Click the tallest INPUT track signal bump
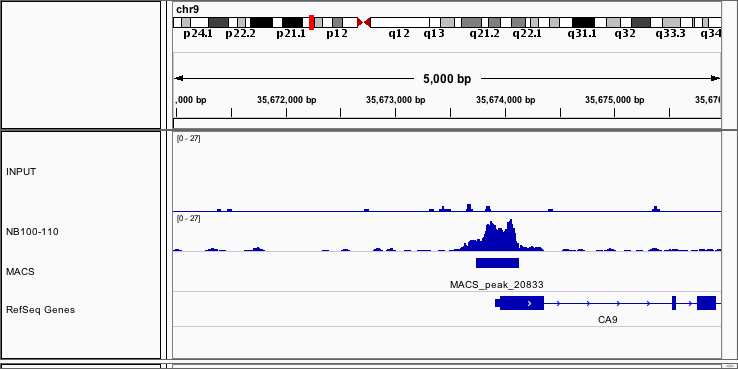 pyautogui.click(x=469, y=208)
